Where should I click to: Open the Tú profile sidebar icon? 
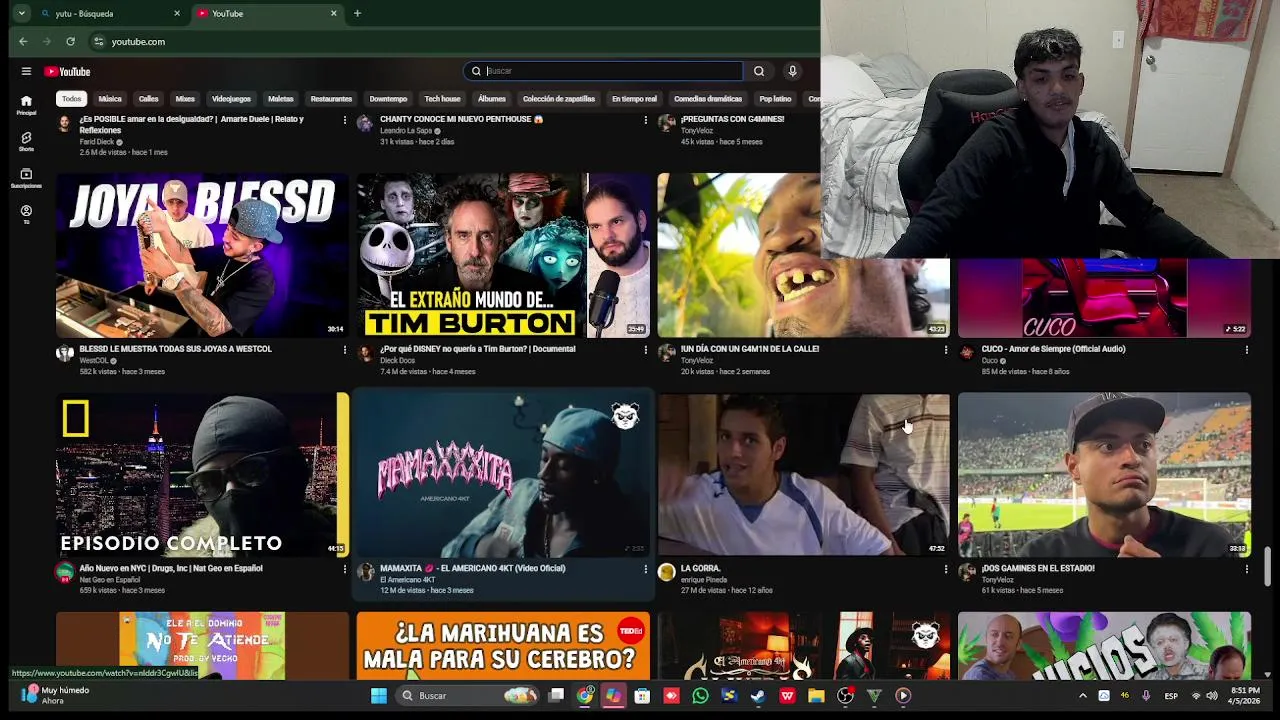click(26, 214)
